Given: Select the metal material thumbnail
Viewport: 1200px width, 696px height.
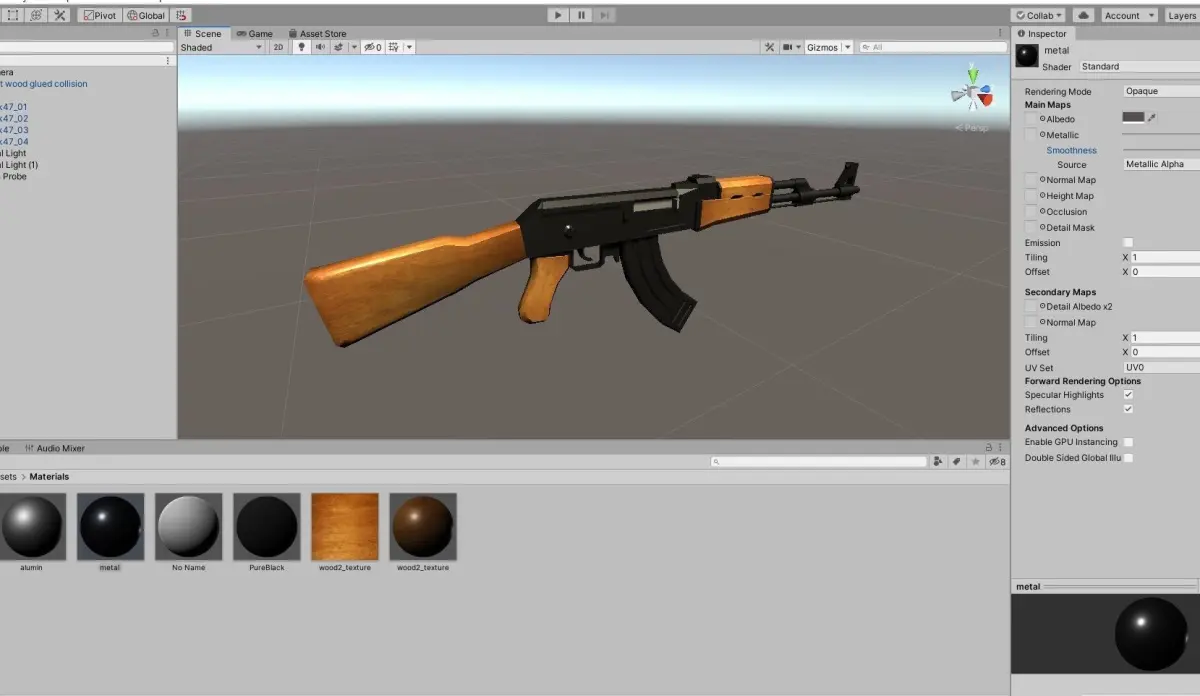Looking at the screenshot, I should tap(110, 526).
